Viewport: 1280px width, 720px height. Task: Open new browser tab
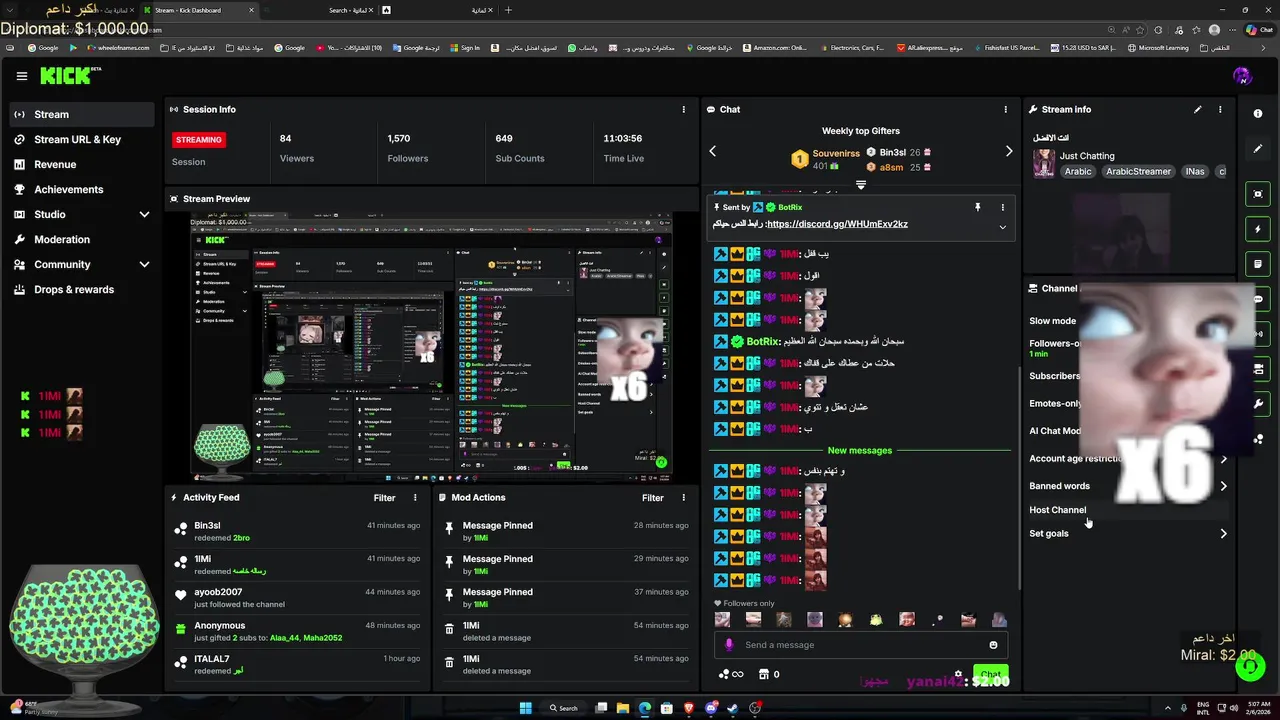508,10
